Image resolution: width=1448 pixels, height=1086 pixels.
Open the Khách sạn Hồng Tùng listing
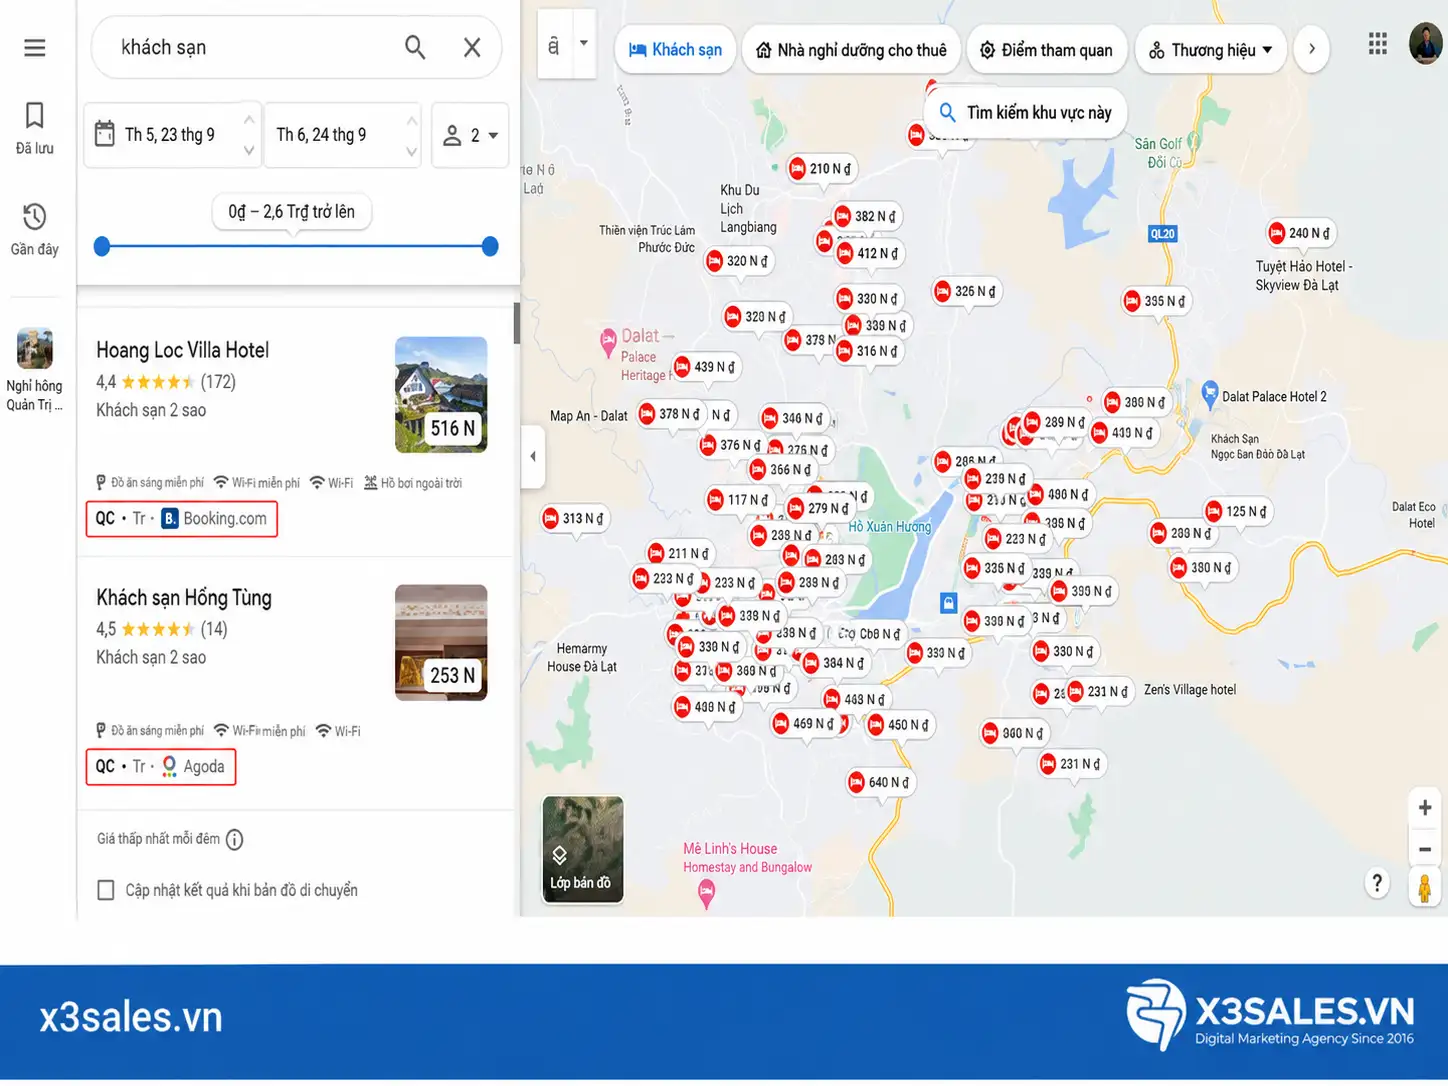184,598
